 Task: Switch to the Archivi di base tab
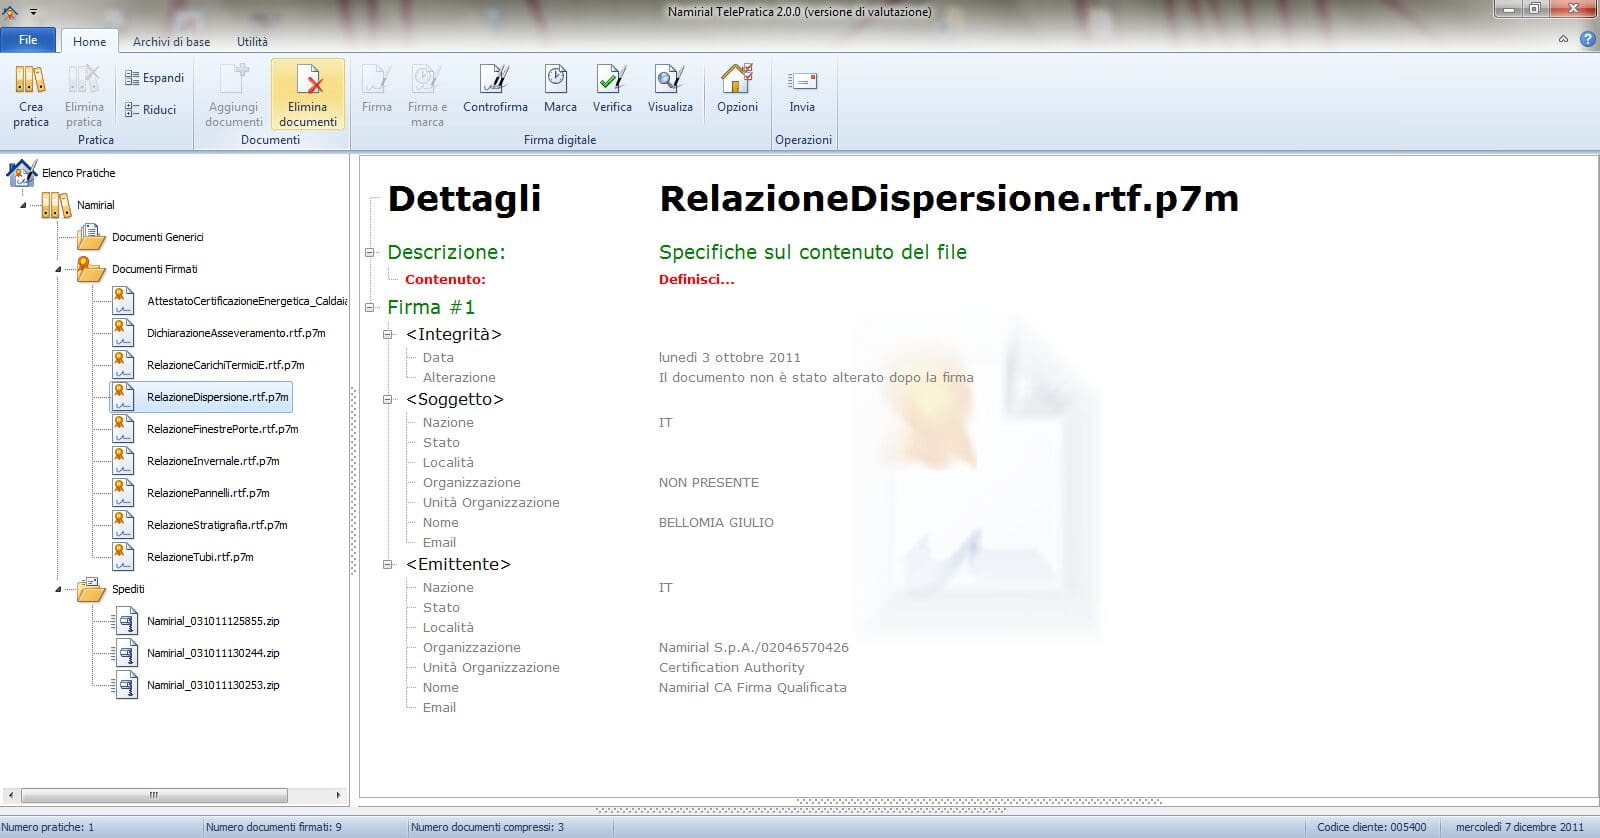tap(171, 41)
